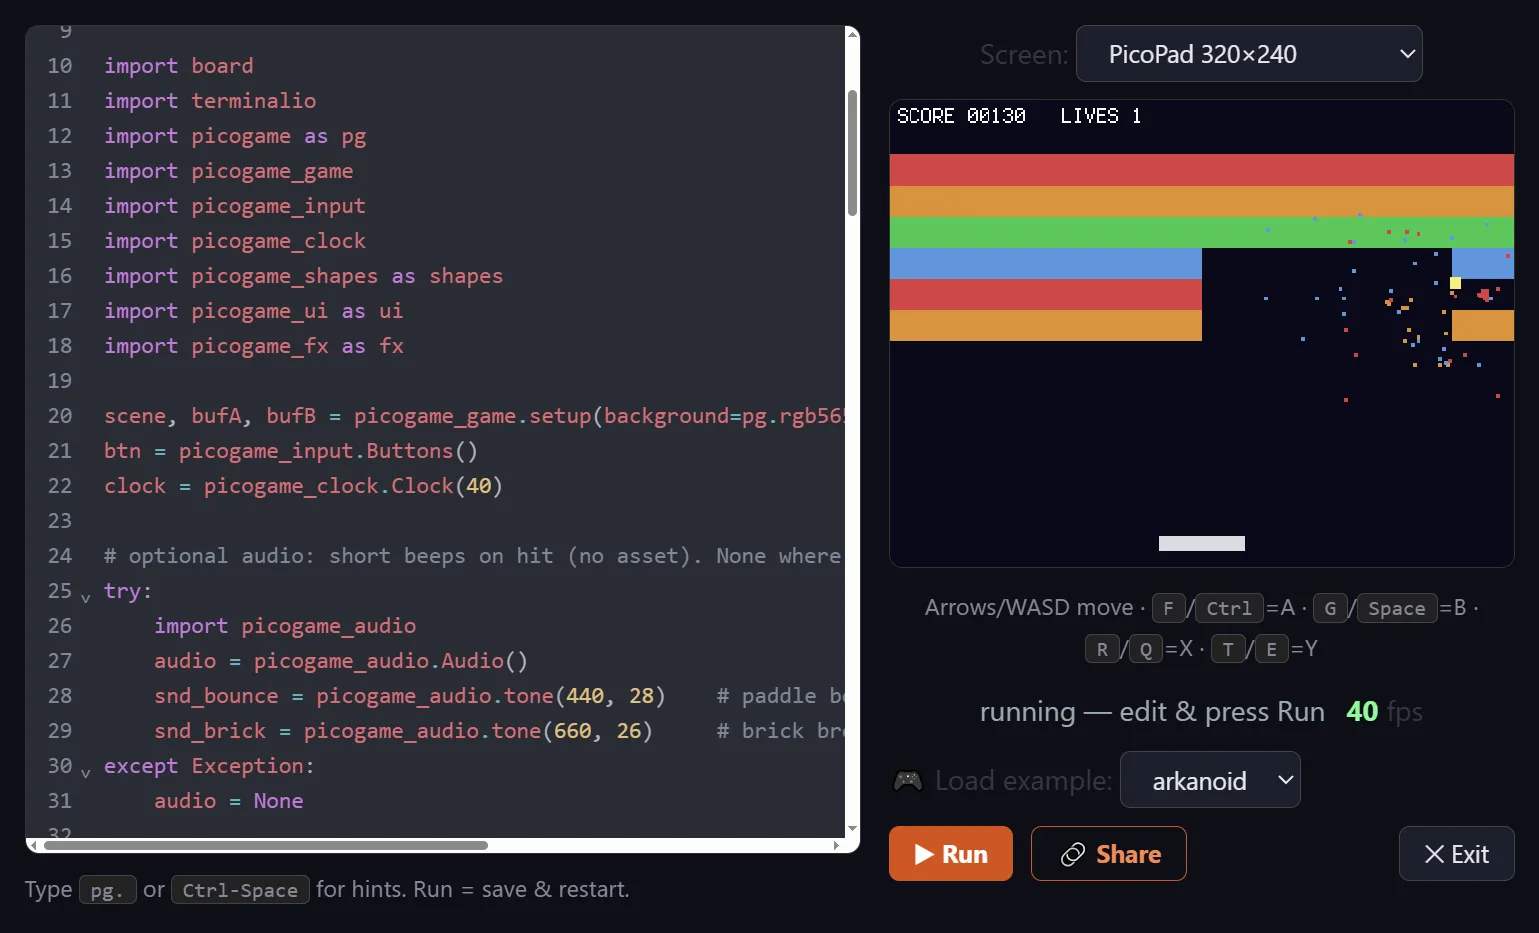
Task: Click the scroll up arrow of the editor
Action: [852, 34]
